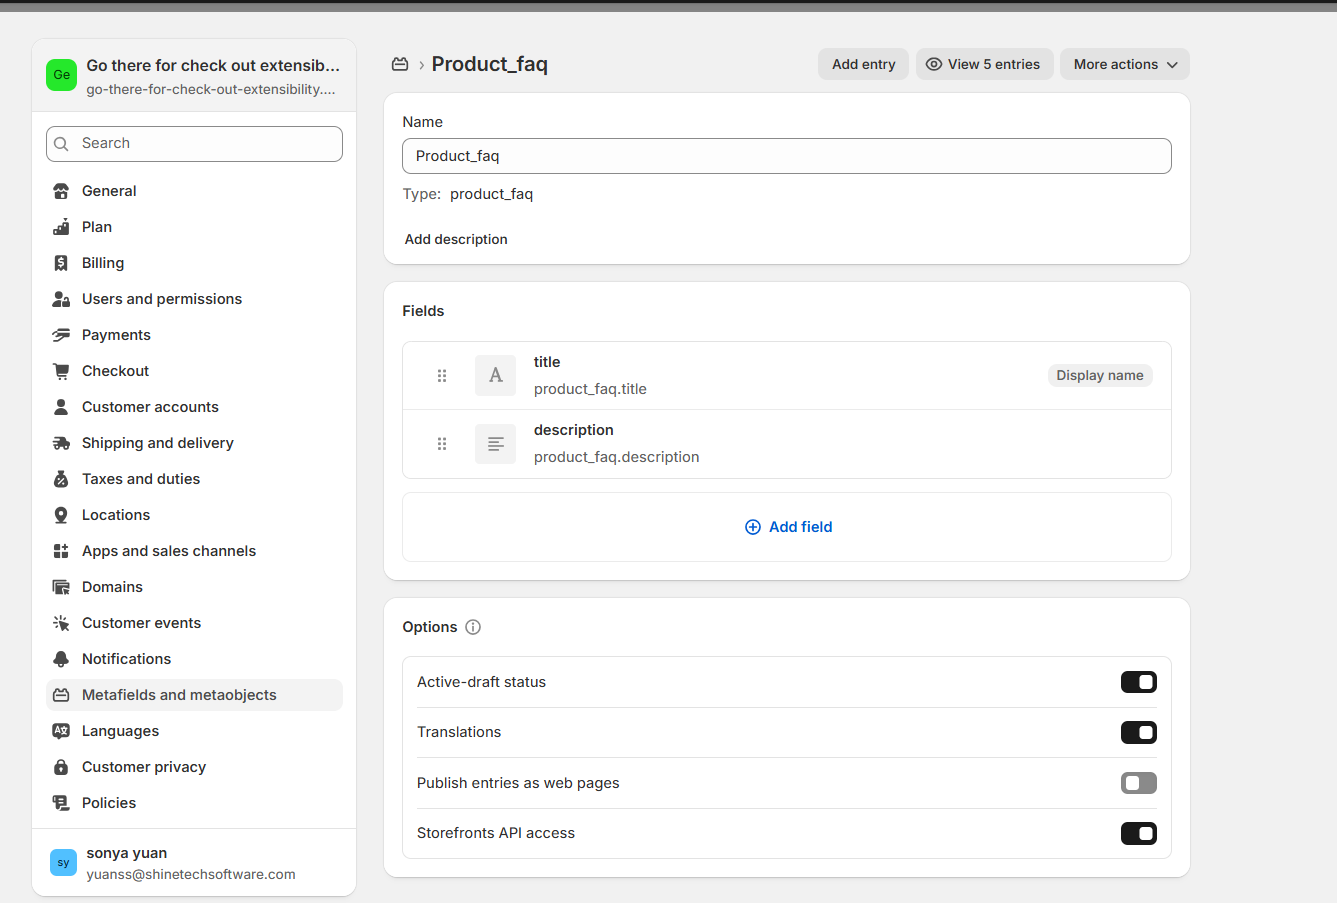Click drag handle beside description field

pos(442,444)
